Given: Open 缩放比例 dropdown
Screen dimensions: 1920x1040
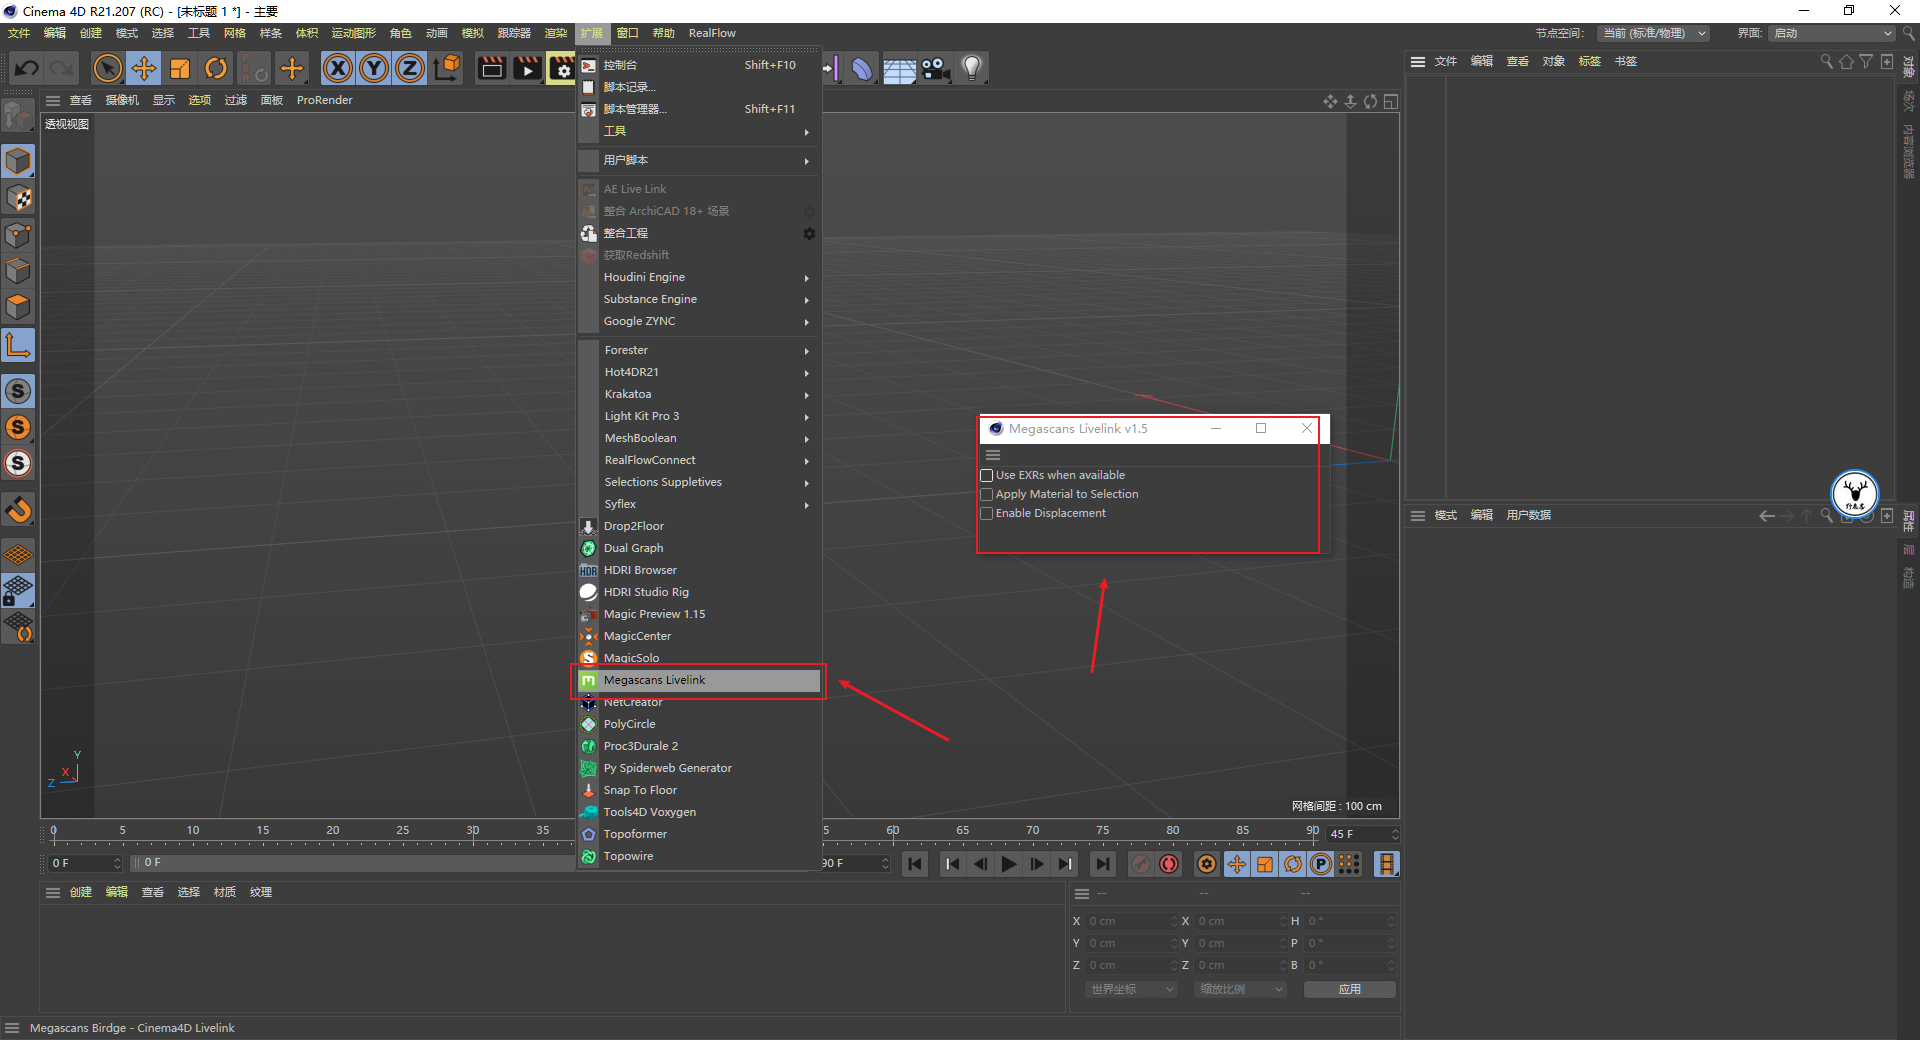Looking at the screenshot, I should pos(1240,989).
